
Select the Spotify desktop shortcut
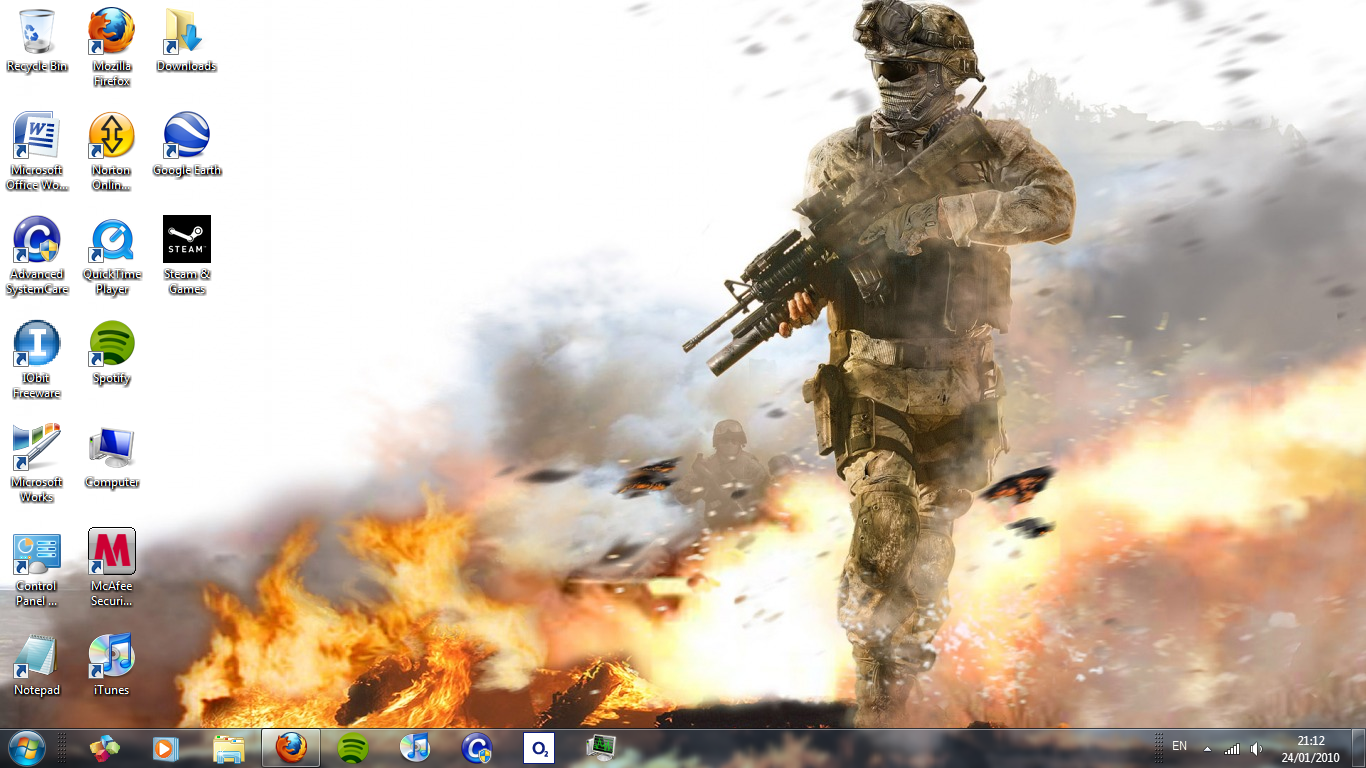(x=112, y=353)
